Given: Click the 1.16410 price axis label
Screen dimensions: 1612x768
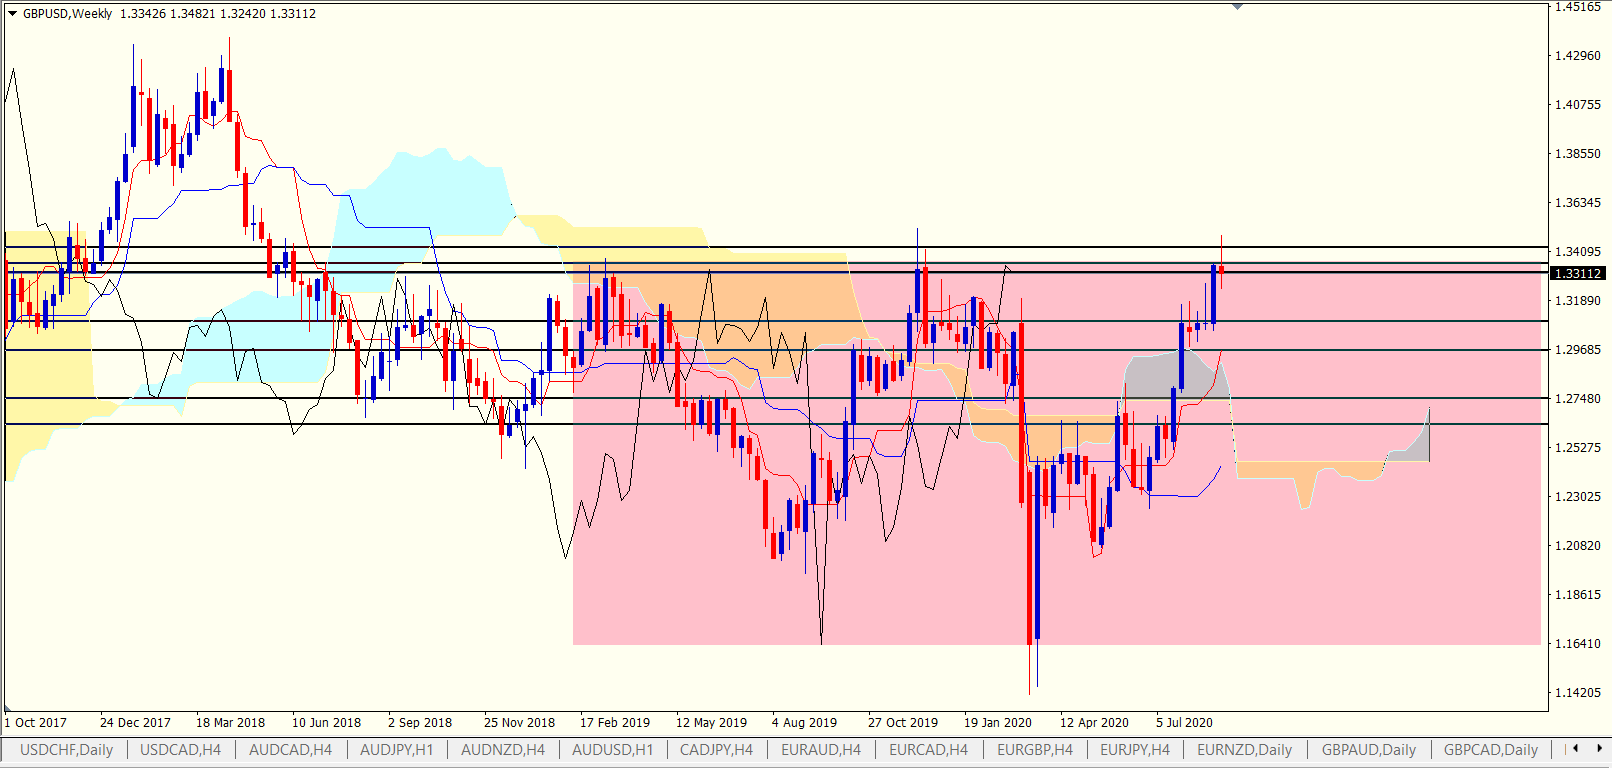Looking at the screenshot, I should pyautogui.click(x=1577, y=643).
